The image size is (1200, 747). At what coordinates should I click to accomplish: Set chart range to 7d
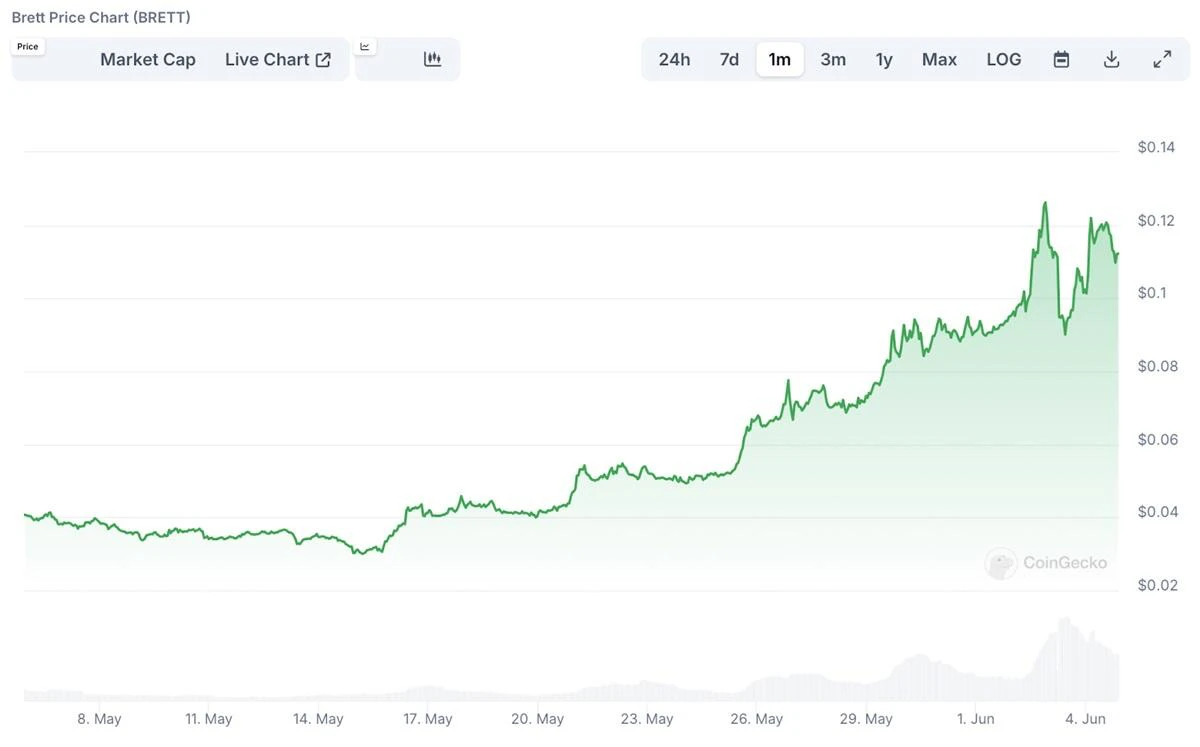point(729,60)
